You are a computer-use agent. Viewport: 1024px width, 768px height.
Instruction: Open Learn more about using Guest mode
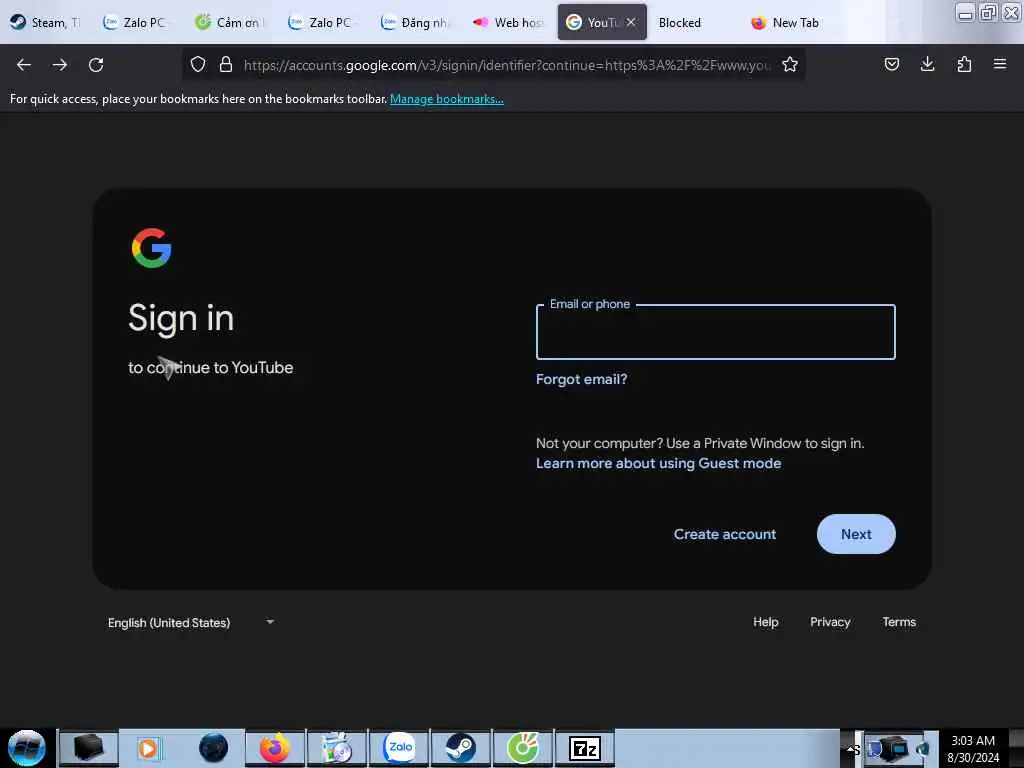(x=658, y=463)
